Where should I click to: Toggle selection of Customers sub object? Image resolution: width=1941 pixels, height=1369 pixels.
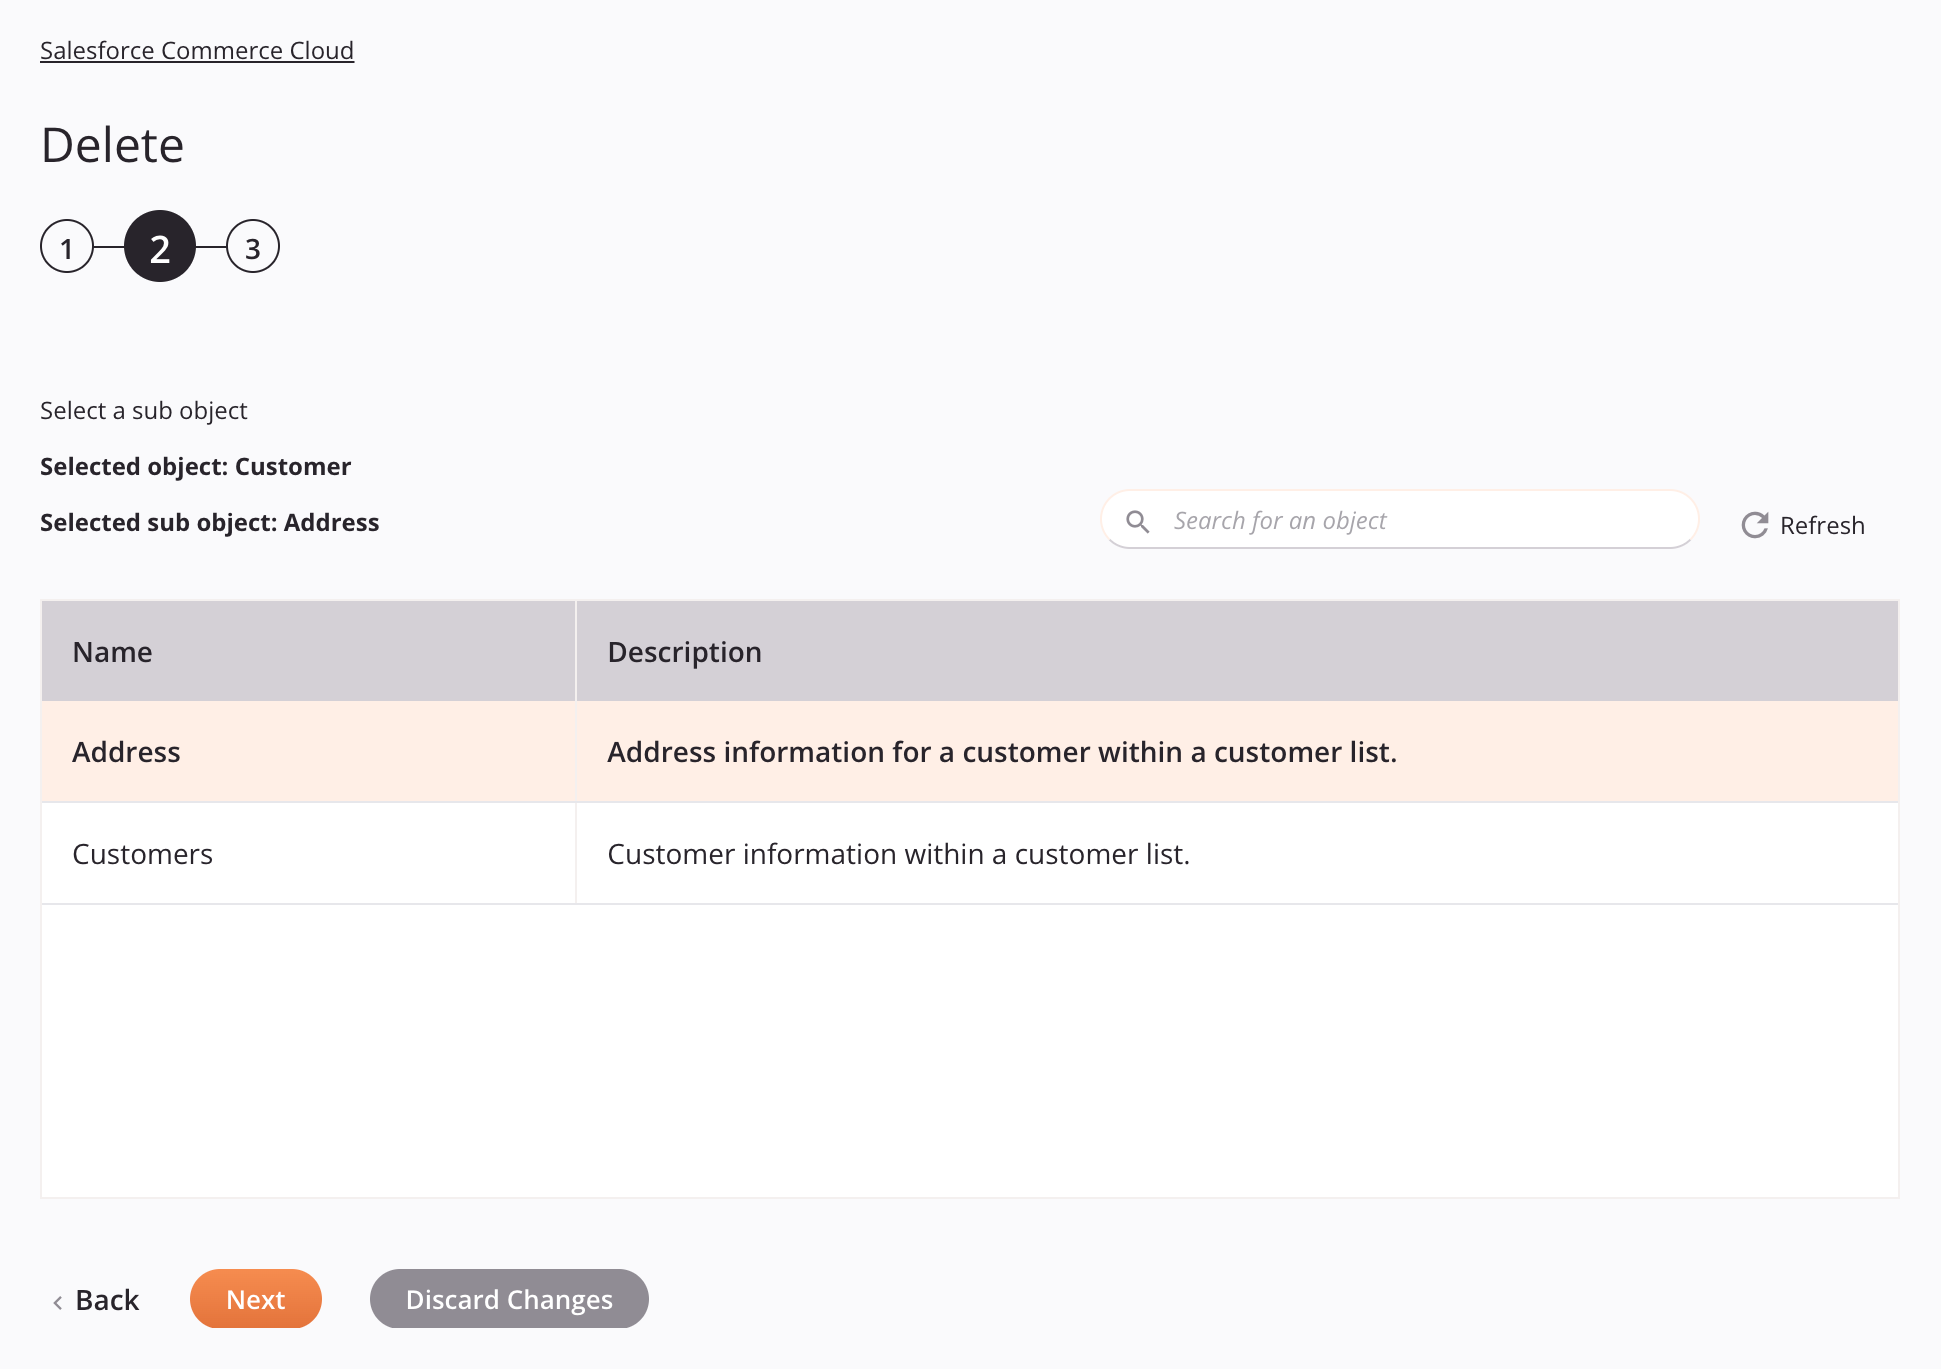click(x=970, y=853)
